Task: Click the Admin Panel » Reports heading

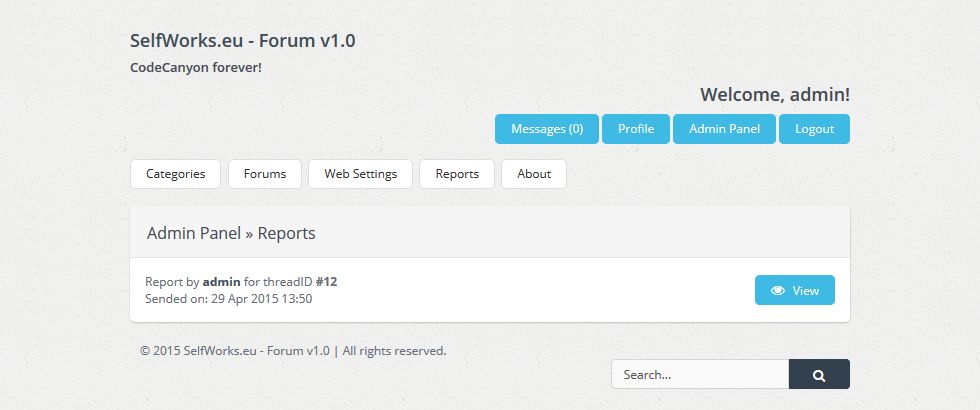Action: pyautogui.click(x=231, y=233)
